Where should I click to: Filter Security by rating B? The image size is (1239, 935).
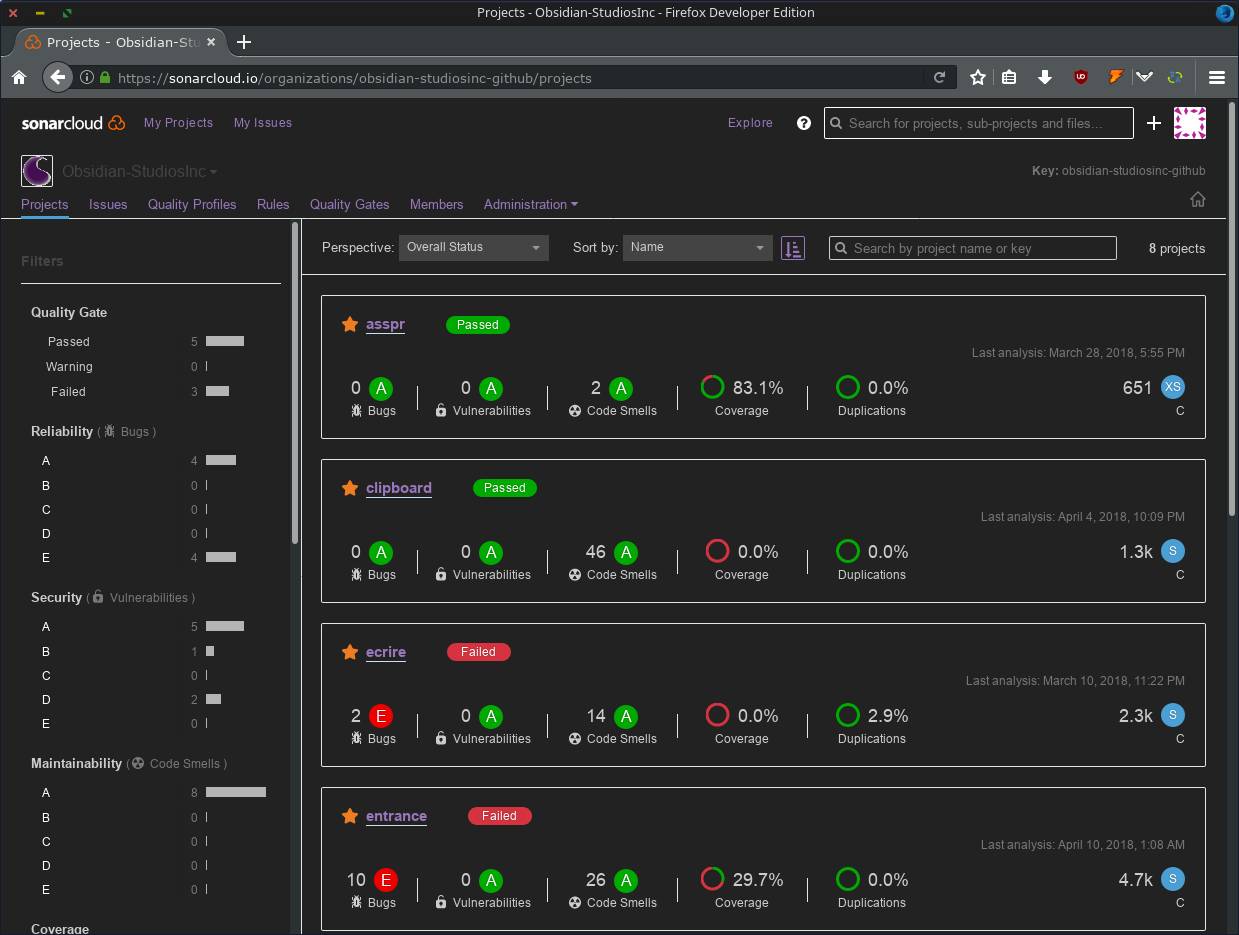151,651
